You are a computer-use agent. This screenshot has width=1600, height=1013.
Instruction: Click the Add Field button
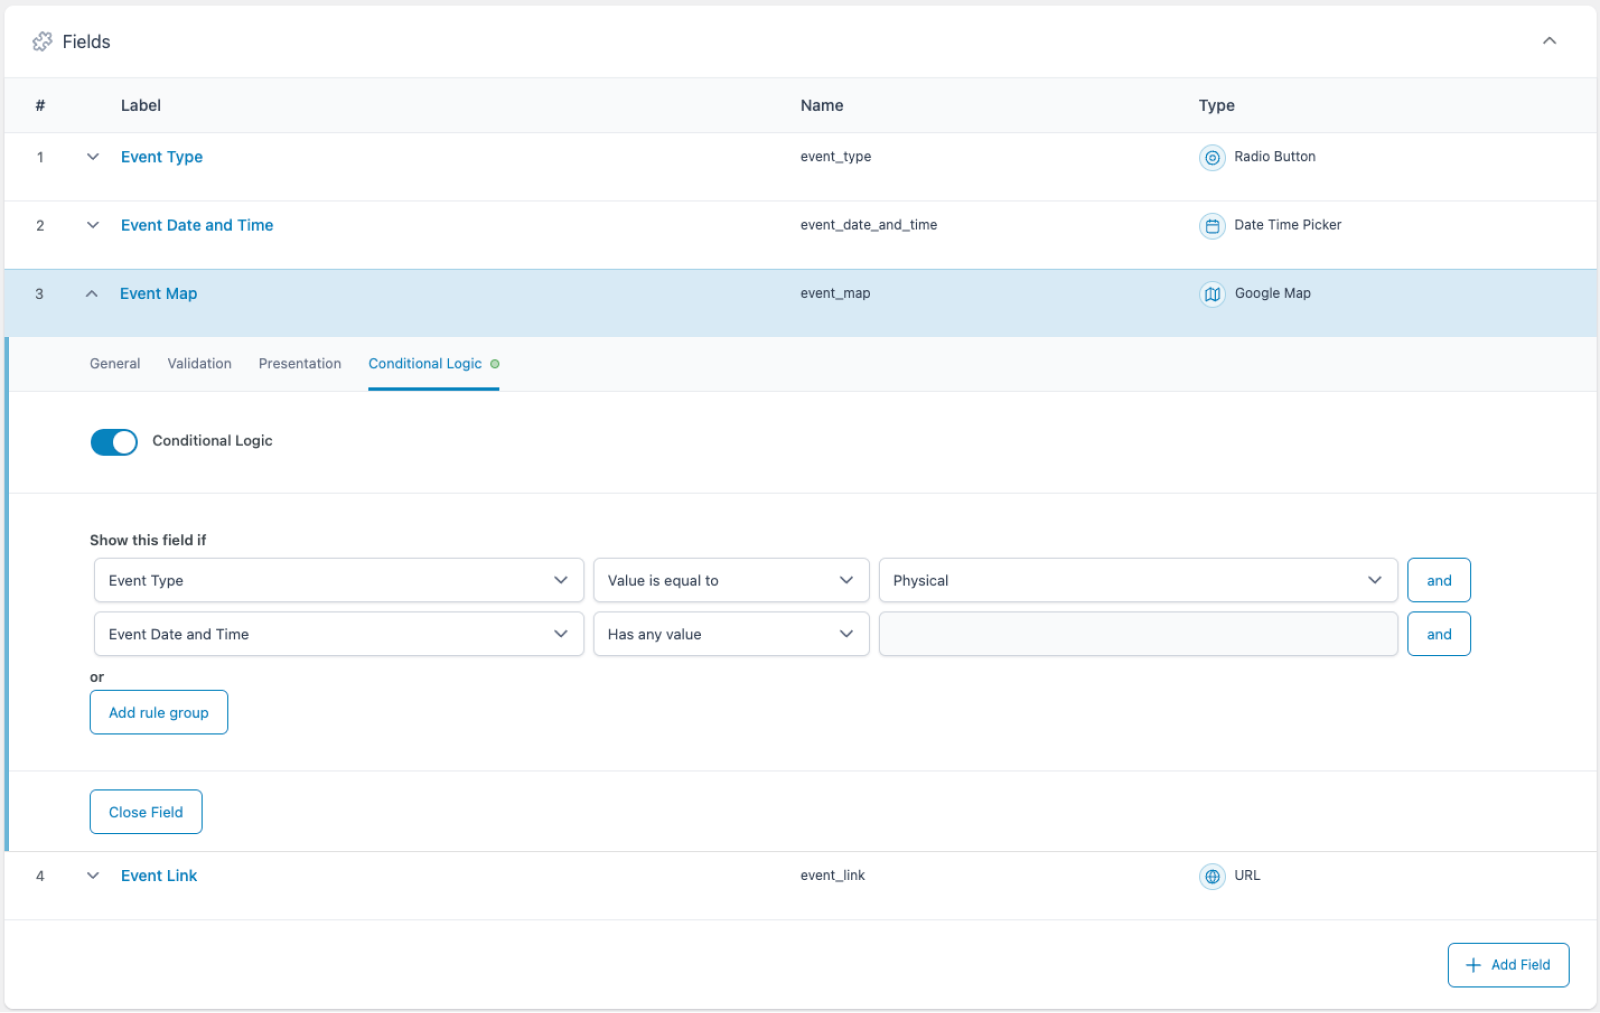[x=1507, y=965]
